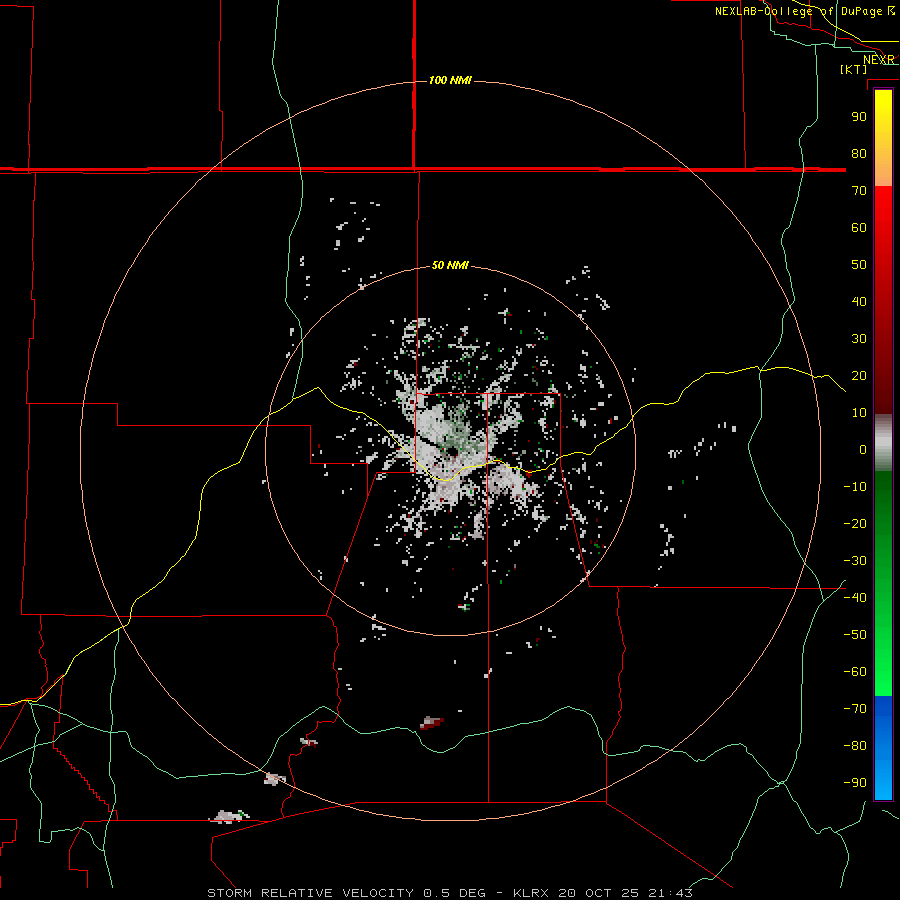This screenshot has height=900, width=900.
Task: Click the 50 NMI range ring label
Action: (x=450, y=265)
